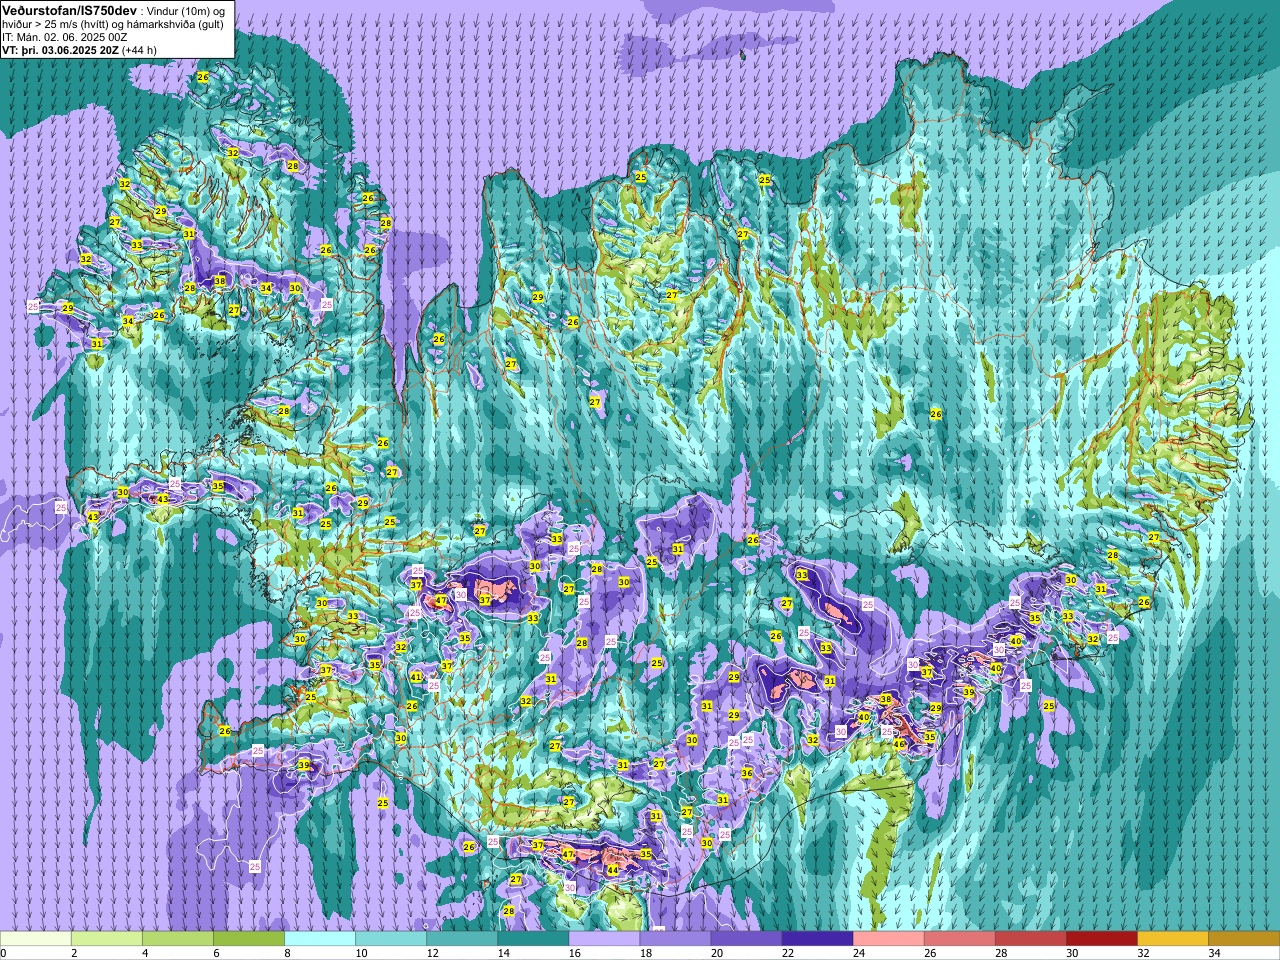The width and height of the screenshot is (1280, 960).
Task: Click the legend tick label 16
Action: pos(574,953)
